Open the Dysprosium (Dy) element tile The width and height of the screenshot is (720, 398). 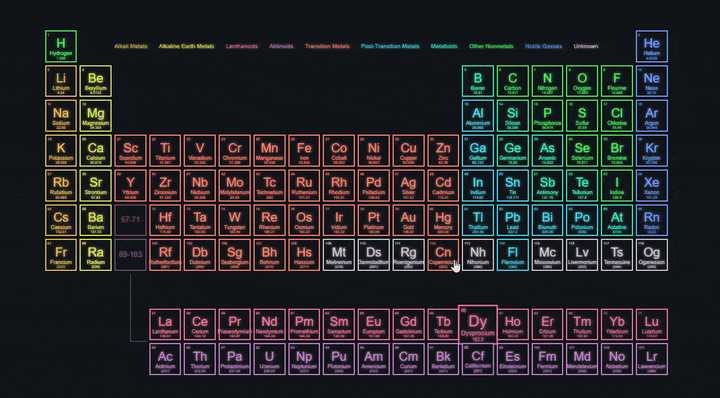[478, 324]
